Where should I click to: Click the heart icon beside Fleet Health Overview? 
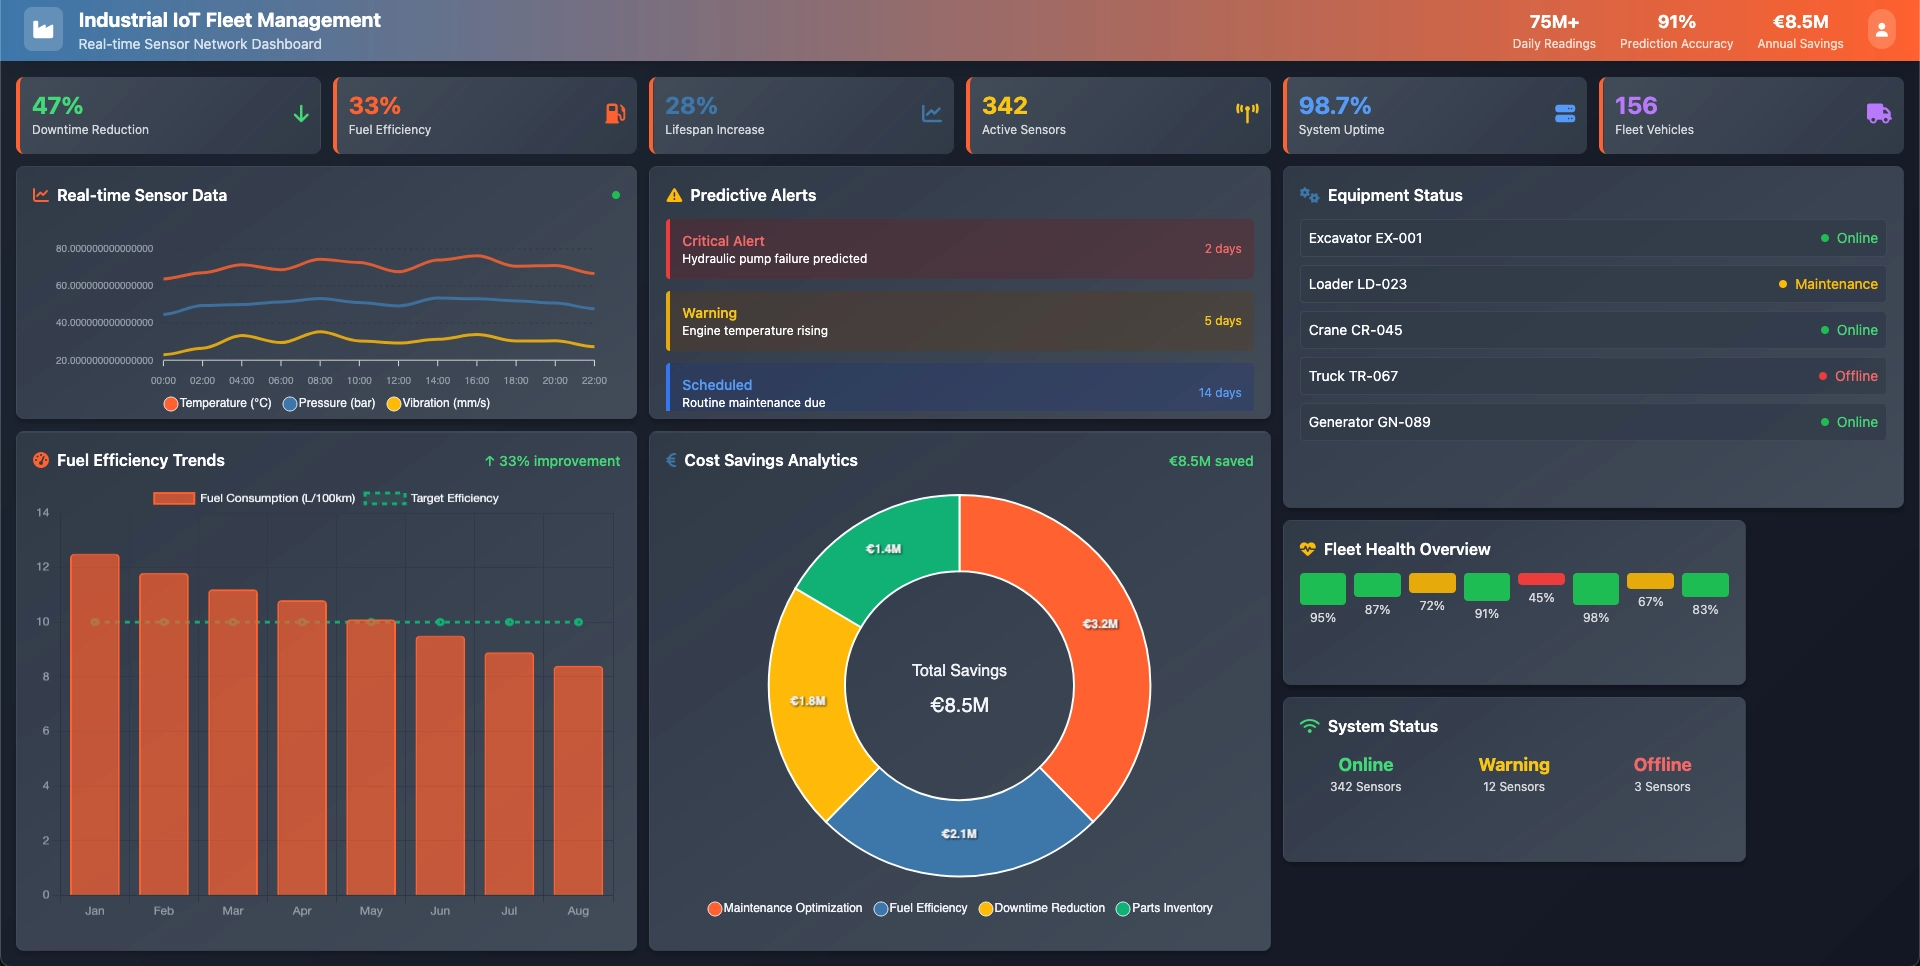[x=1307, y=548]
